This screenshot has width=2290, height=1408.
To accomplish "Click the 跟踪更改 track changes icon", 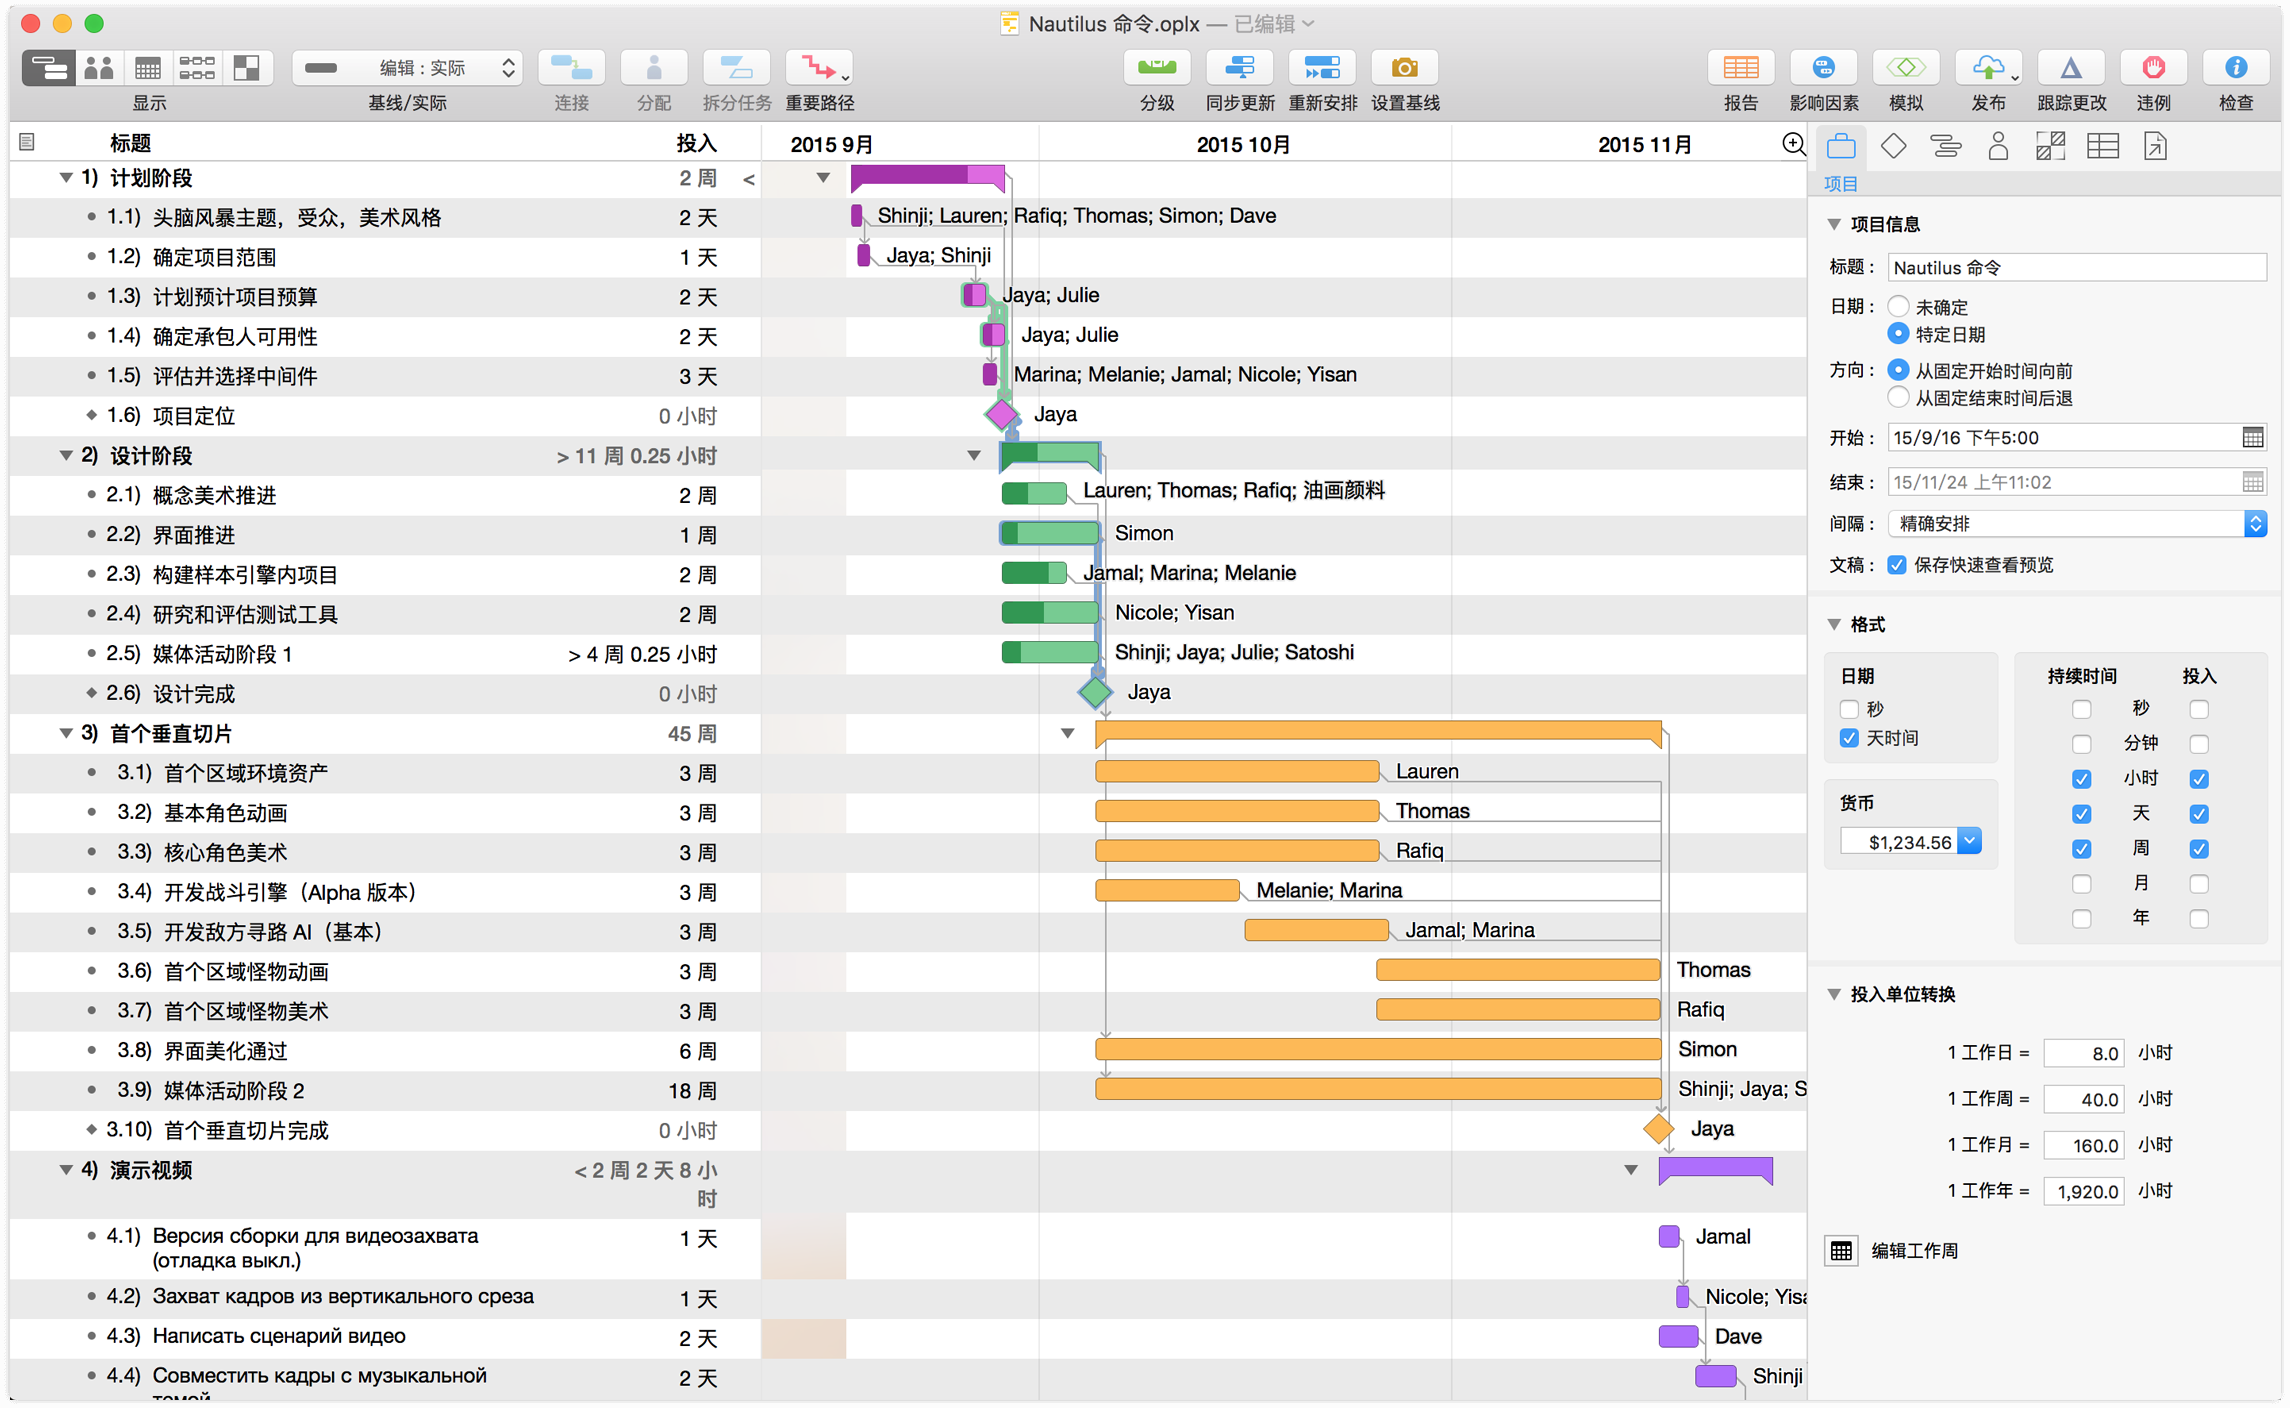I will coord(2070,68).
